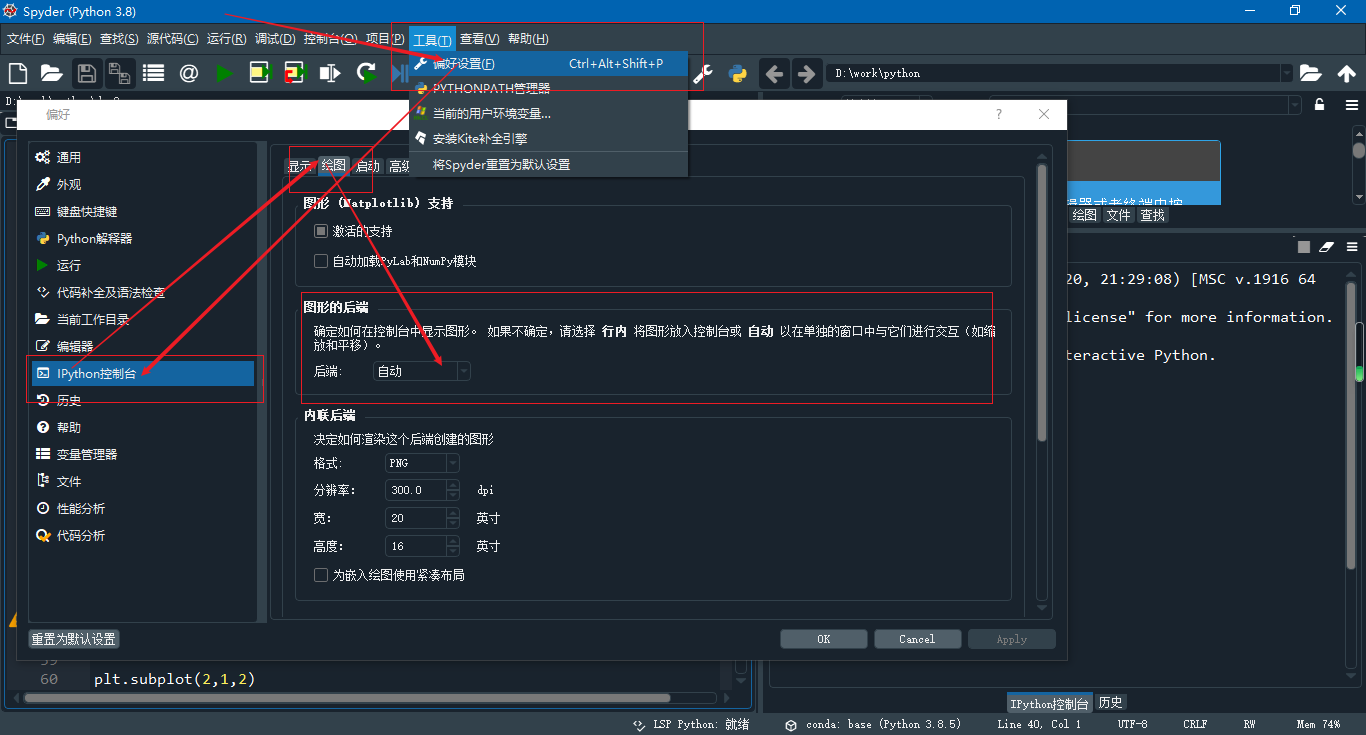Click the Apply button
The width and height of the screenshot is (1366, 735).
pyautogui.click(x=1011, y=638)
